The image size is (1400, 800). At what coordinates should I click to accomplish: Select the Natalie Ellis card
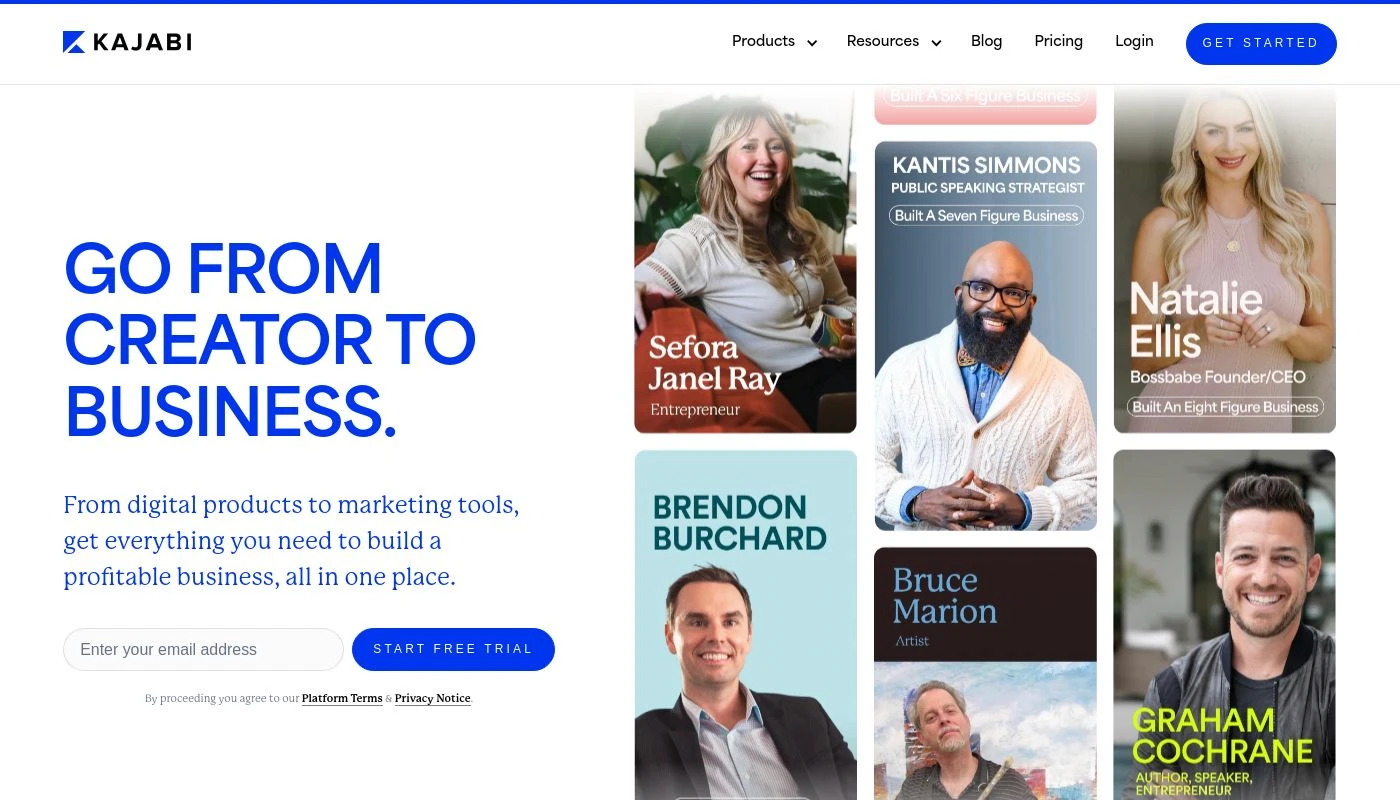(x=1225, y=259)
